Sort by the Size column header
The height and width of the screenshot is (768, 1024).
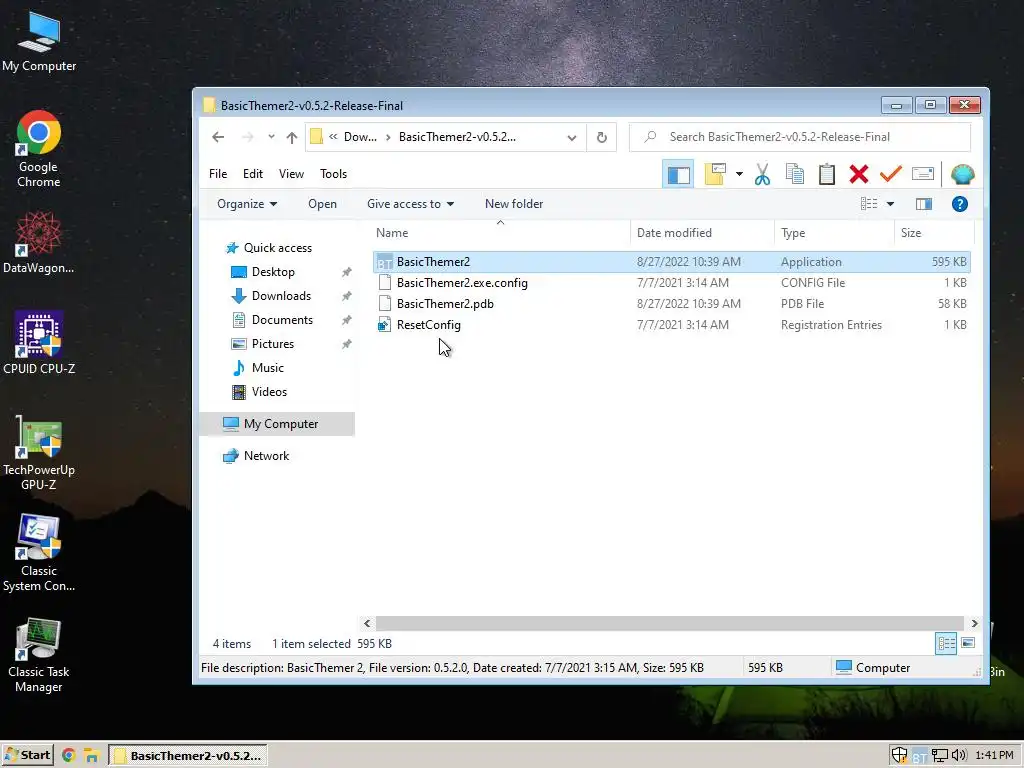(934, 232)
